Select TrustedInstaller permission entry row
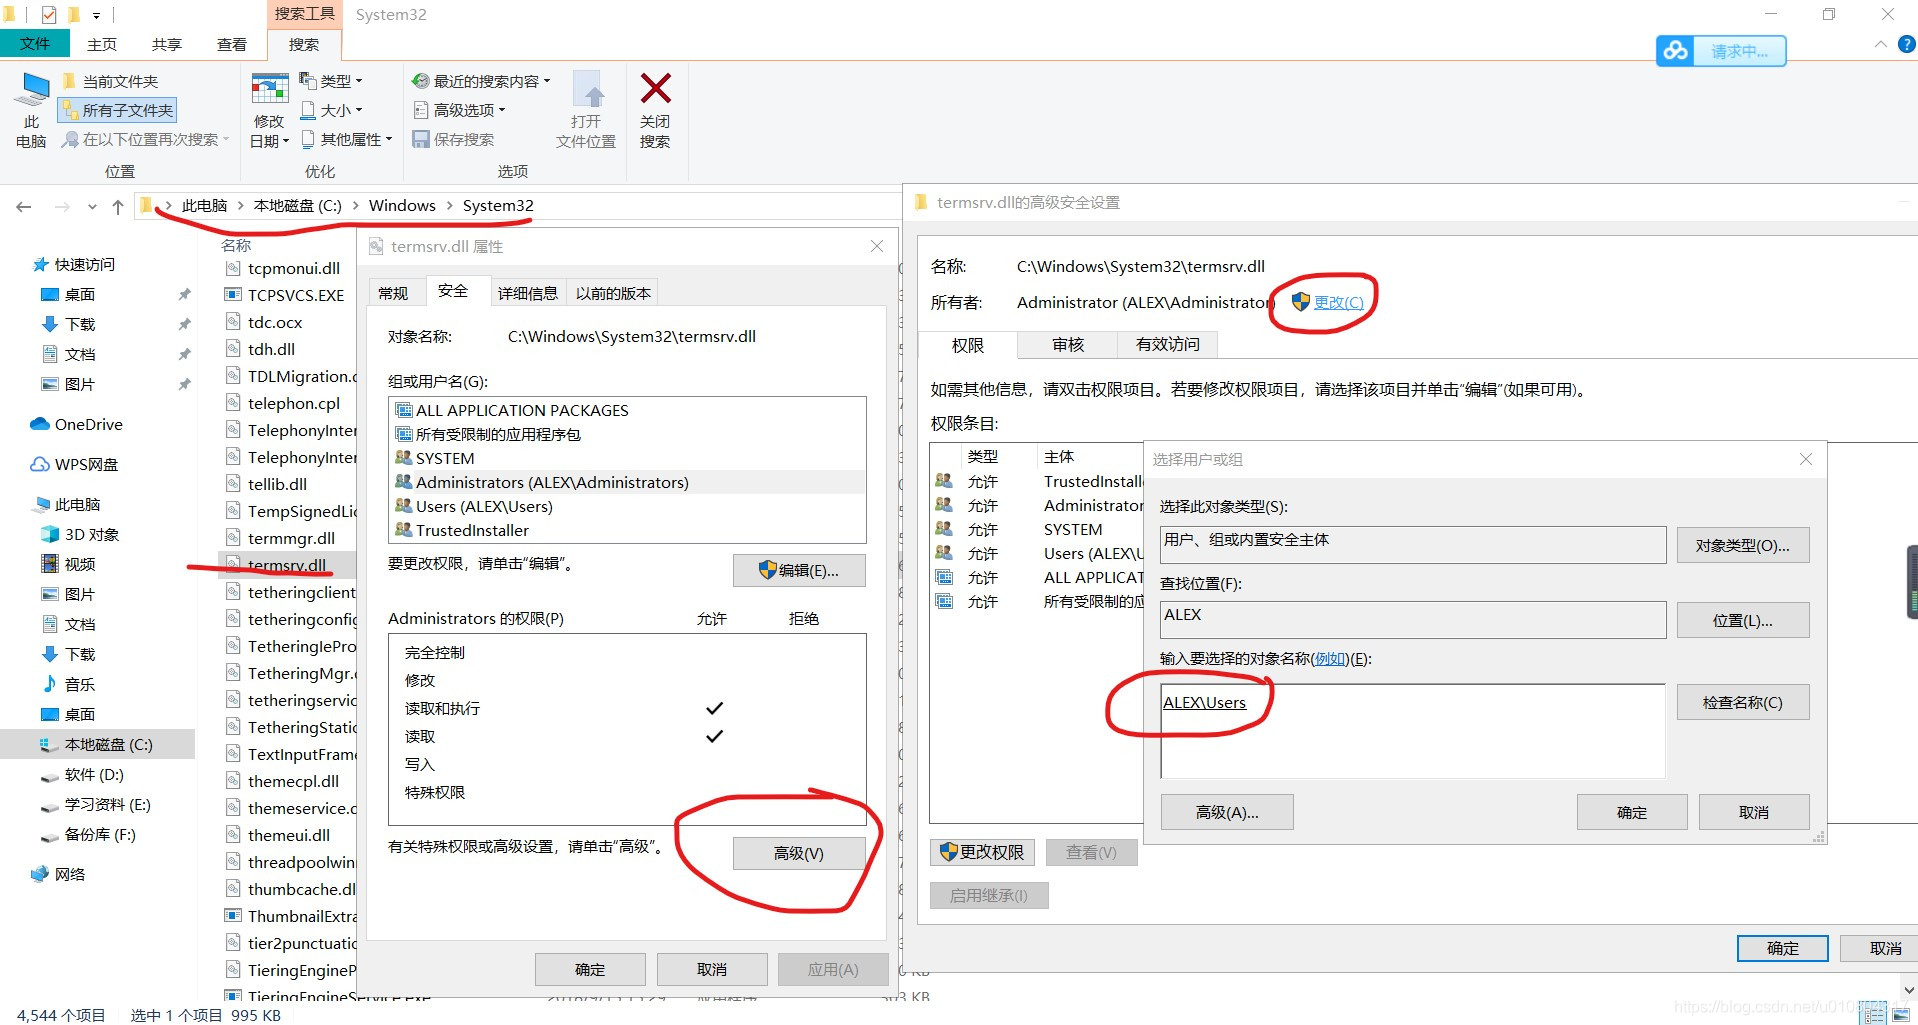The image size is (1918, 1025). tap(1036, 481)
